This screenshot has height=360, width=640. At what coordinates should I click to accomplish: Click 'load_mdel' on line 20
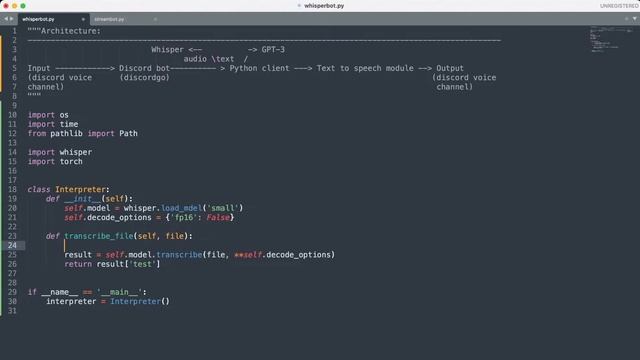coord(181,208)
